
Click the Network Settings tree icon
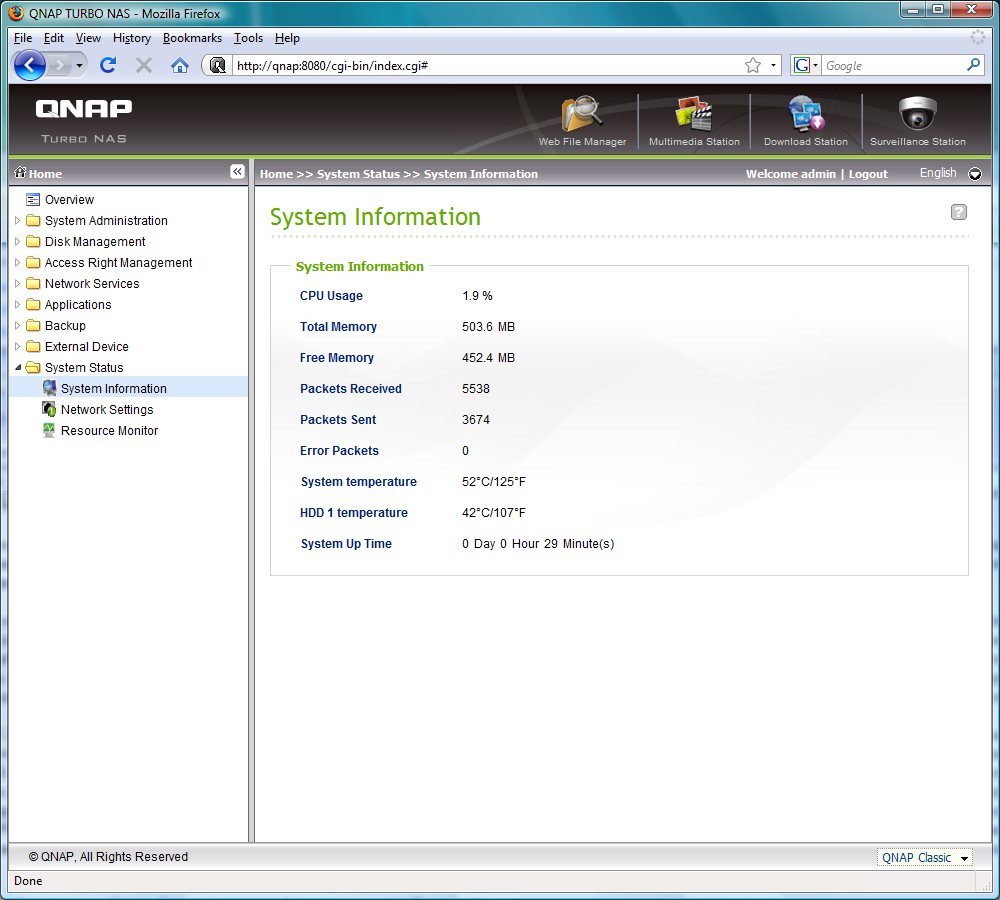(x=49, y=409)
